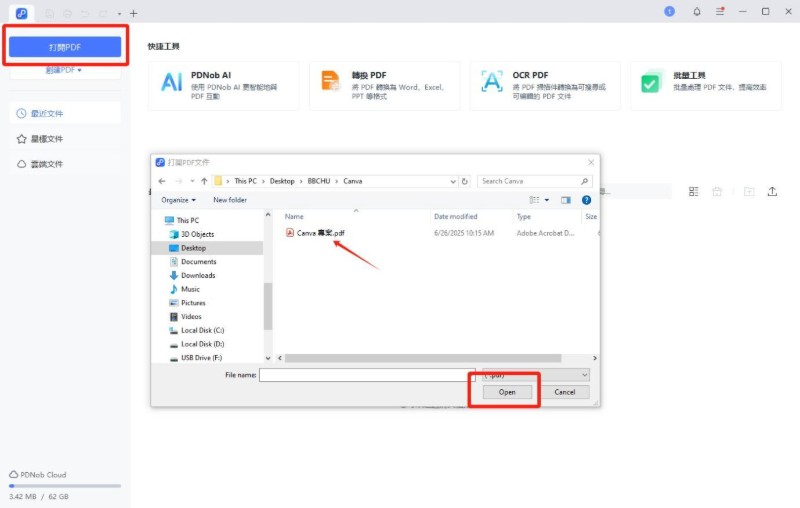Image resolution: width=800 pixels, height=508 pixels.
Task: Open the notifications bell
Action: tap(696, 11)
